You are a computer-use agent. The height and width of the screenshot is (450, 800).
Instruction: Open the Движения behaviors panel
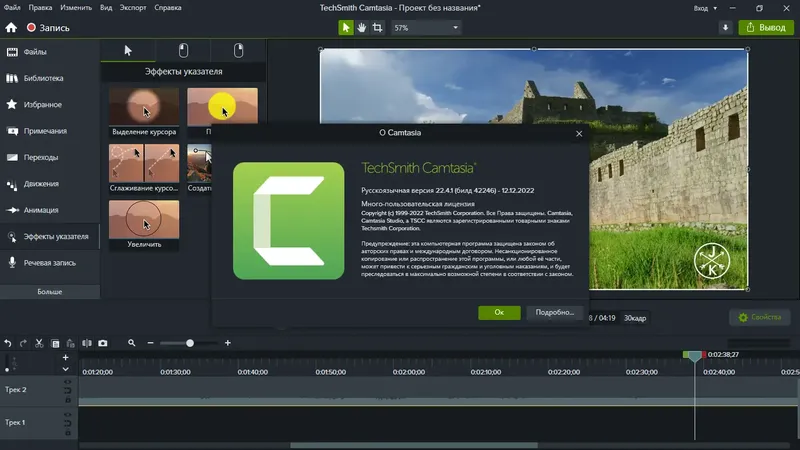point(49,184)
